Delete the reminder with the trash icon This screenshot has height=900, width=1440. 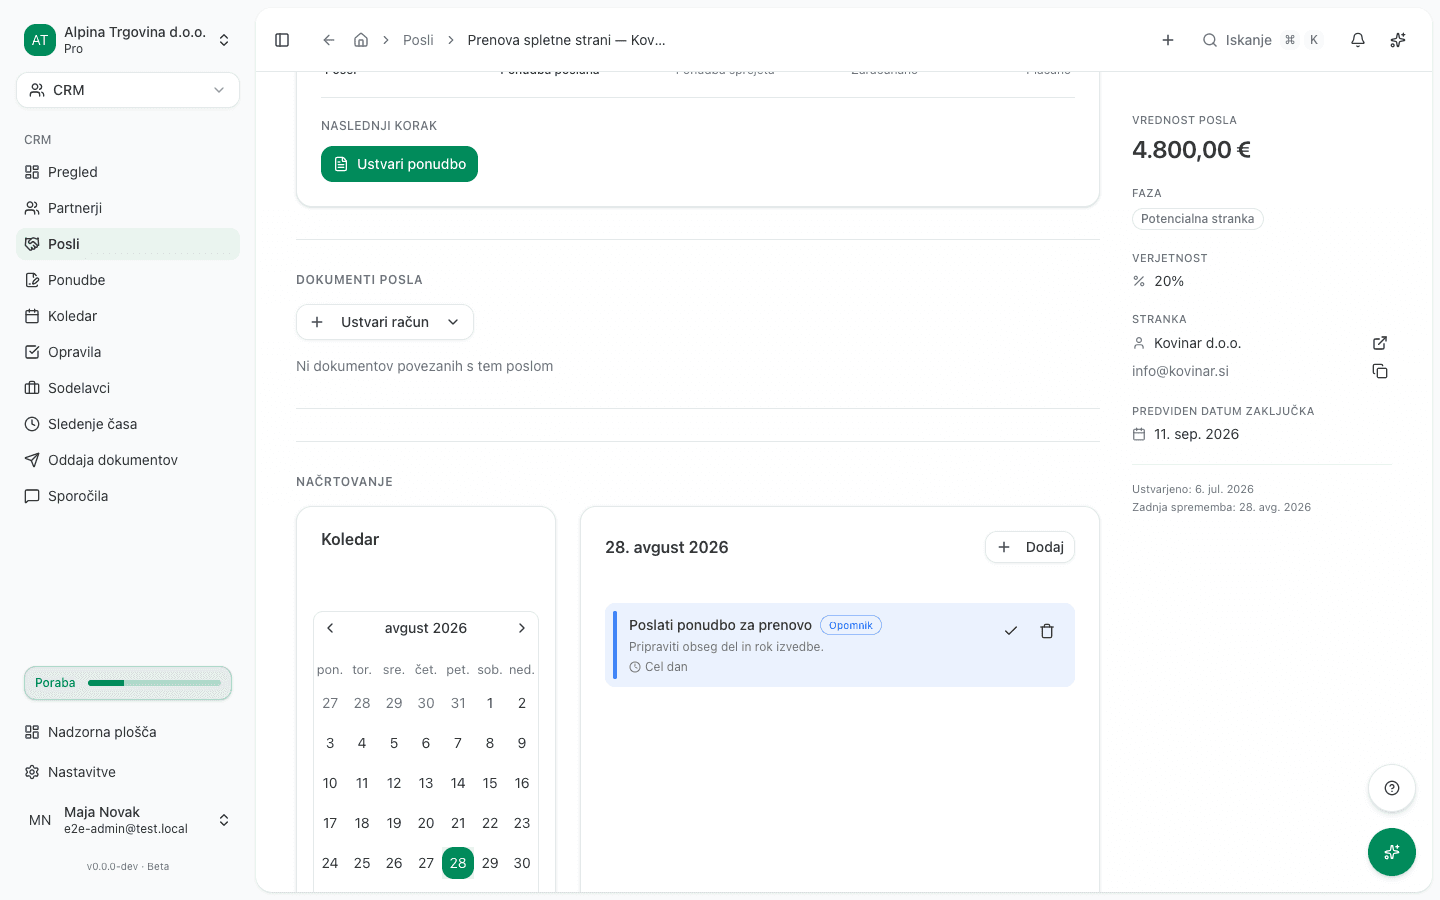[1047, 631]
